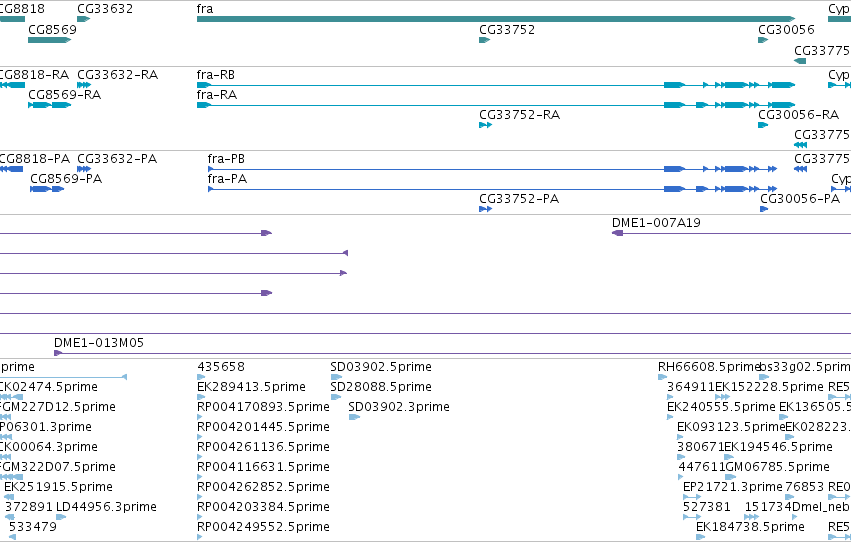Select the LD44956.3prime EST label
This screenshot has height=542, width=851.
106,507
